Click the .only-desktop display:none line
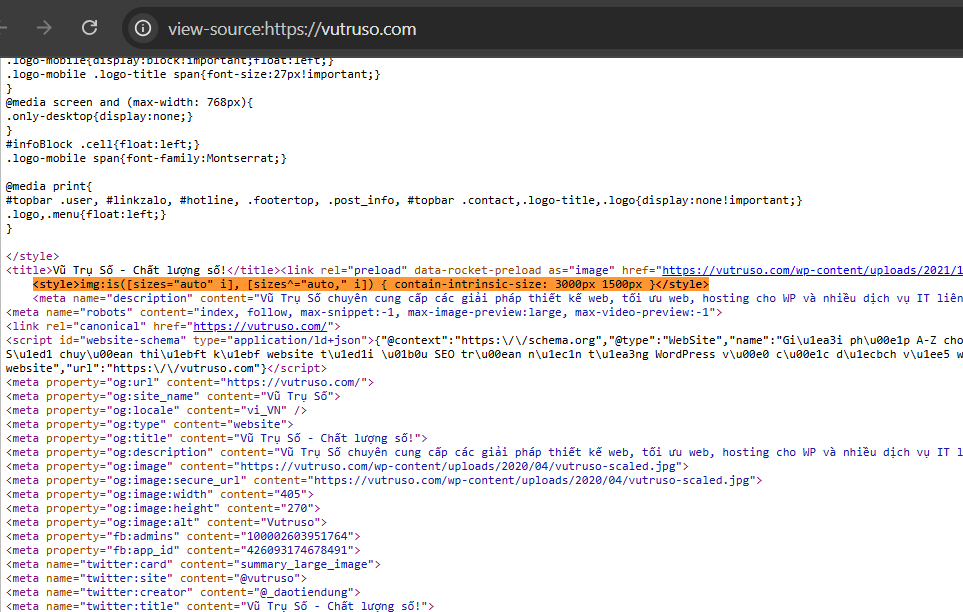Image resolution: width=963 pixels, height=612 pixels. point(99,117)
